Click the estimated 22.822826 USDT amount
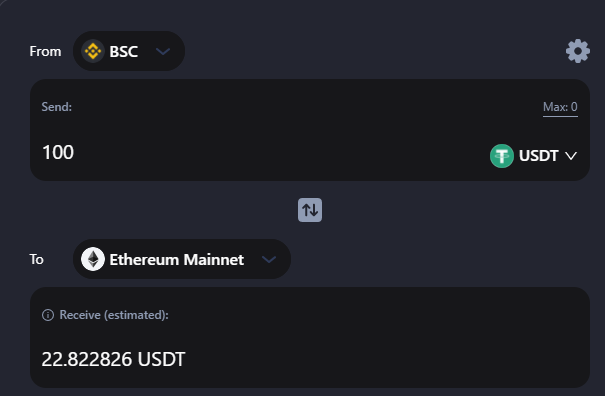 click(113, 359)
